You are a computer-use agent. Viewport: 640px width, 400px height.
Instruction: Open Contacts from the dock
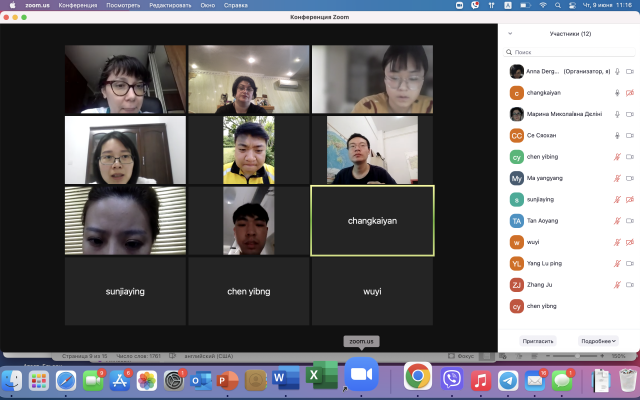256,381
